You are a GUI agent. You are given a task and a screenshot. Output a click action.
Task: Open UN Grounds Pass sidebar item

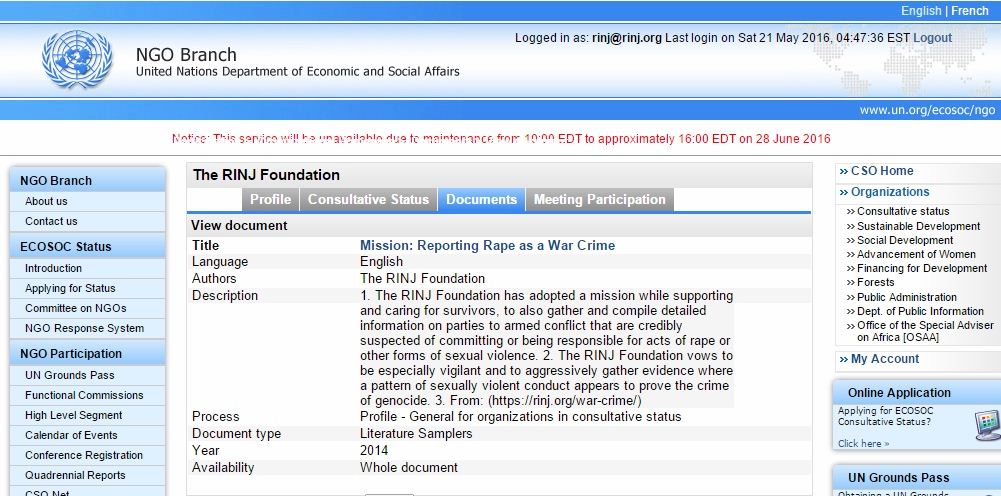[x=70, y=375]
